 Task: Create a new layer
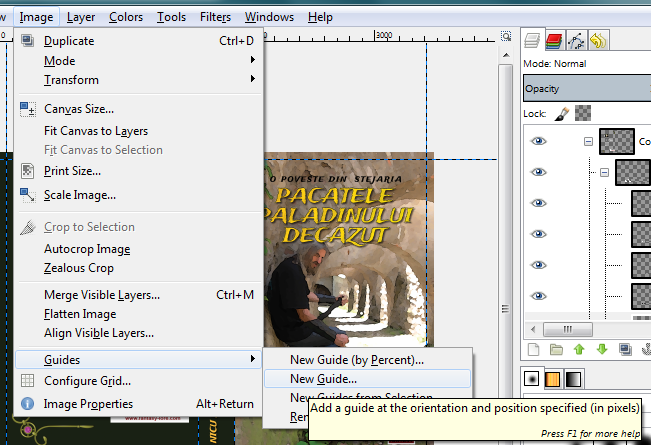[534, 350]
